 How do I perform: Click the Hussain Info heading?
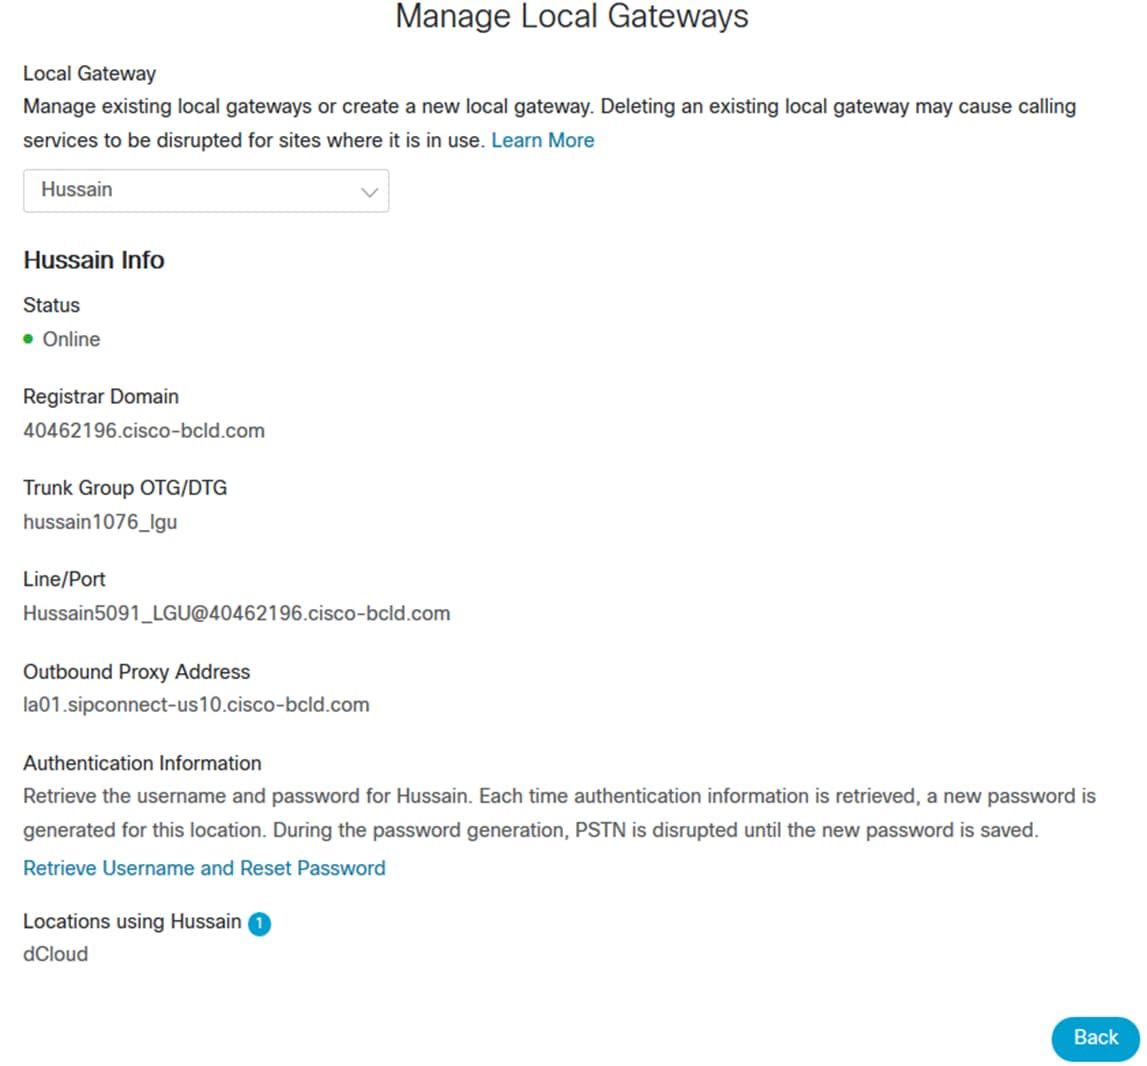pos(93,260)
